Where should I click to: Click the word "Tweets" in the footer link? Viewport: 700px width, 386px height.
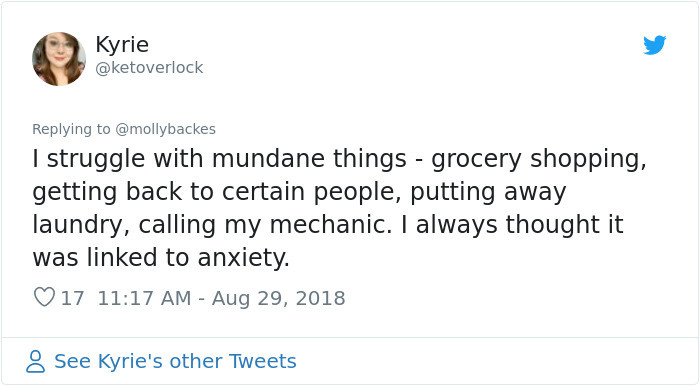[262, 361]
